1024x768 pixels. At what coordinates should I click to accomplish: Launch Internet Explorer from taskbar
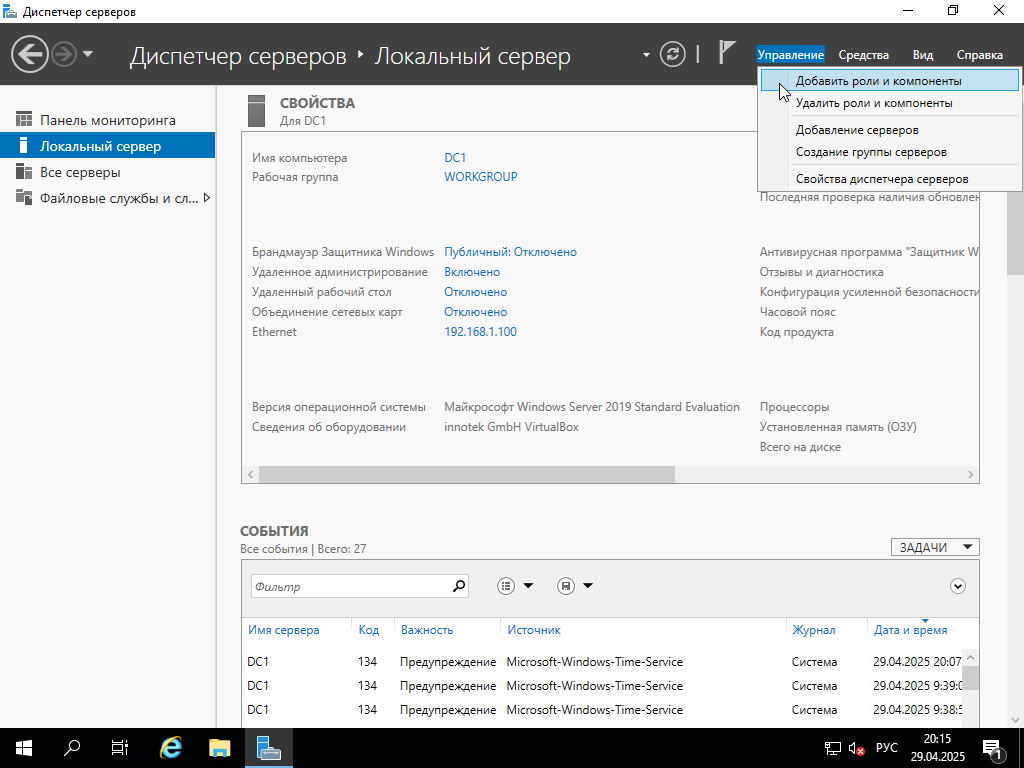click(170, 748)
